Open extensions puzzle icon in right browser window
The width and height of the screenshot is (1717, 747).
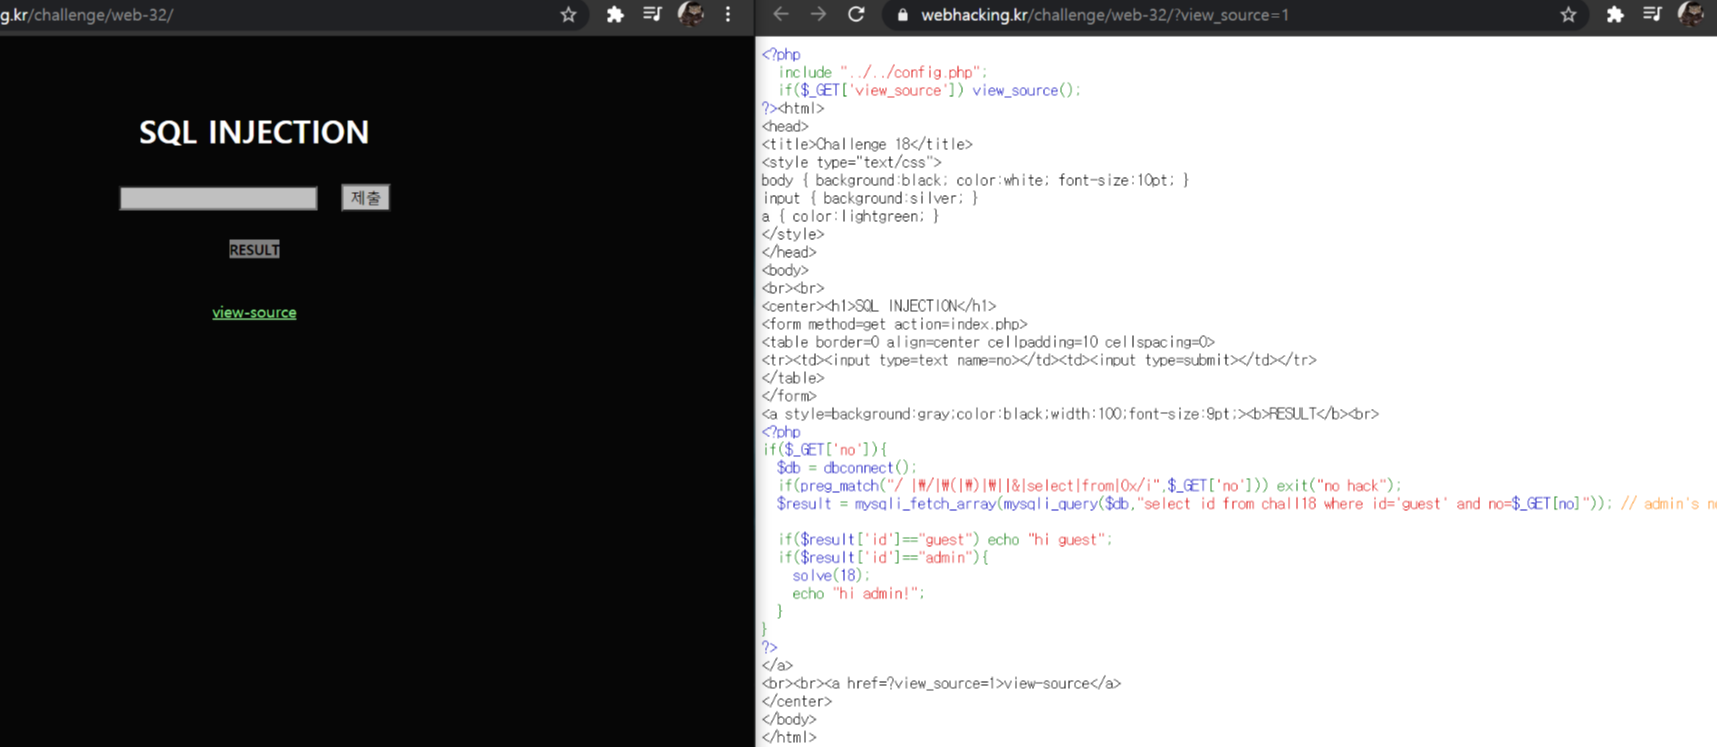click(x=1615, y=14)
